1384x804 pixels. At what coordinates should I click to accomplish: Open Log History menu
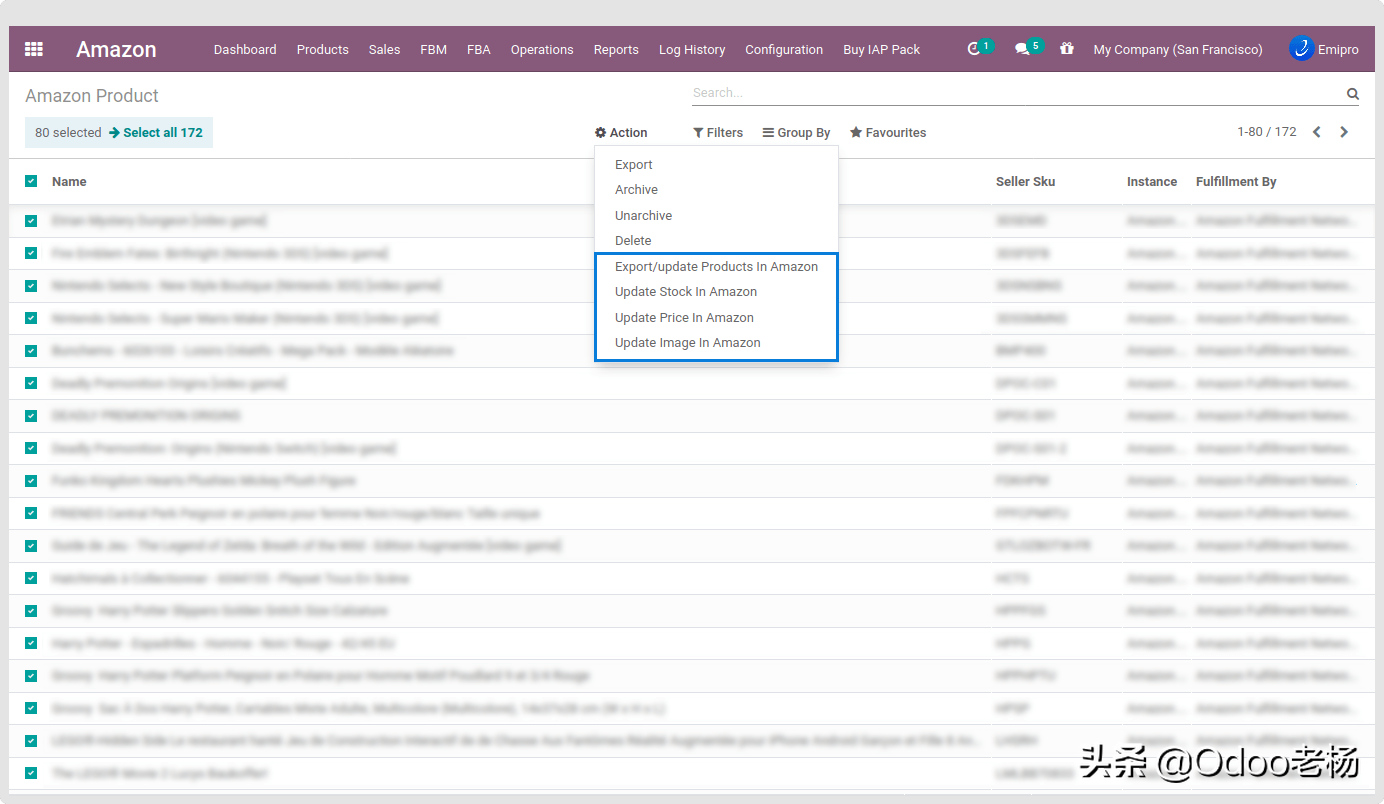click(x=692, y=49)
